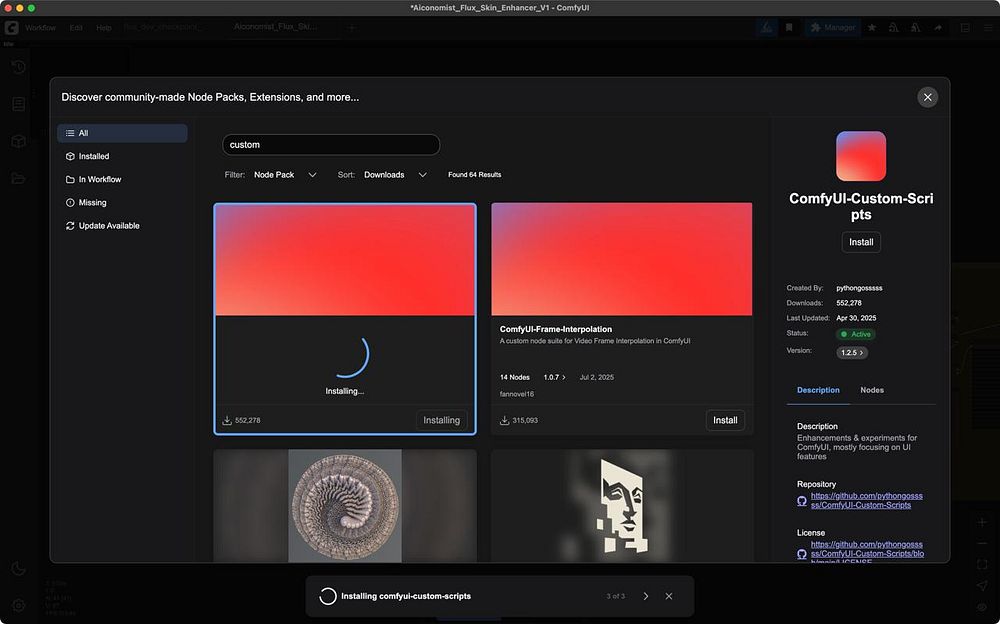Click the 'Found 64 Results' text

coord(474,175)
